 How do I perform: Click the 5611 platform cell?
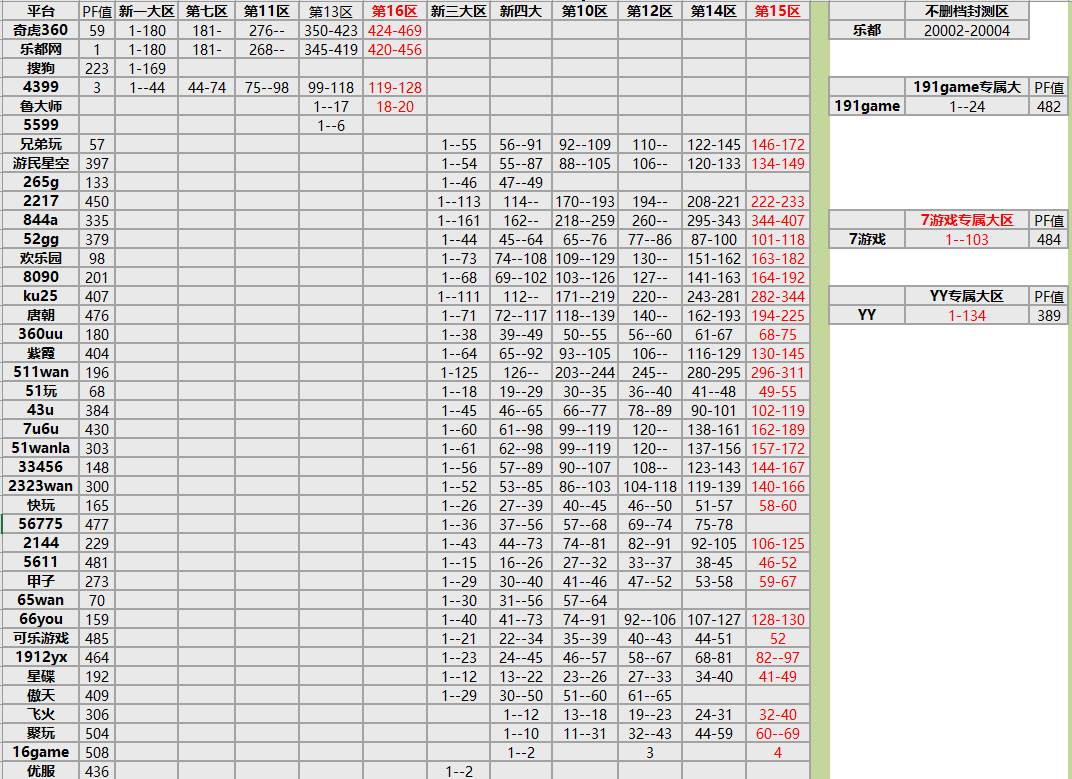pyautogui.click(x=40, y=562)
